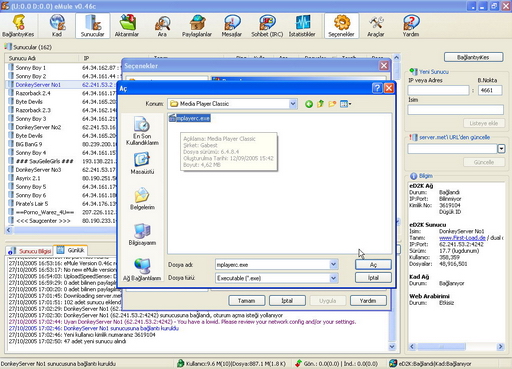The height and width of the screenshot is (369, 512).
Task: Open the Yardım toolbar icon
Action: coord(411,26)
